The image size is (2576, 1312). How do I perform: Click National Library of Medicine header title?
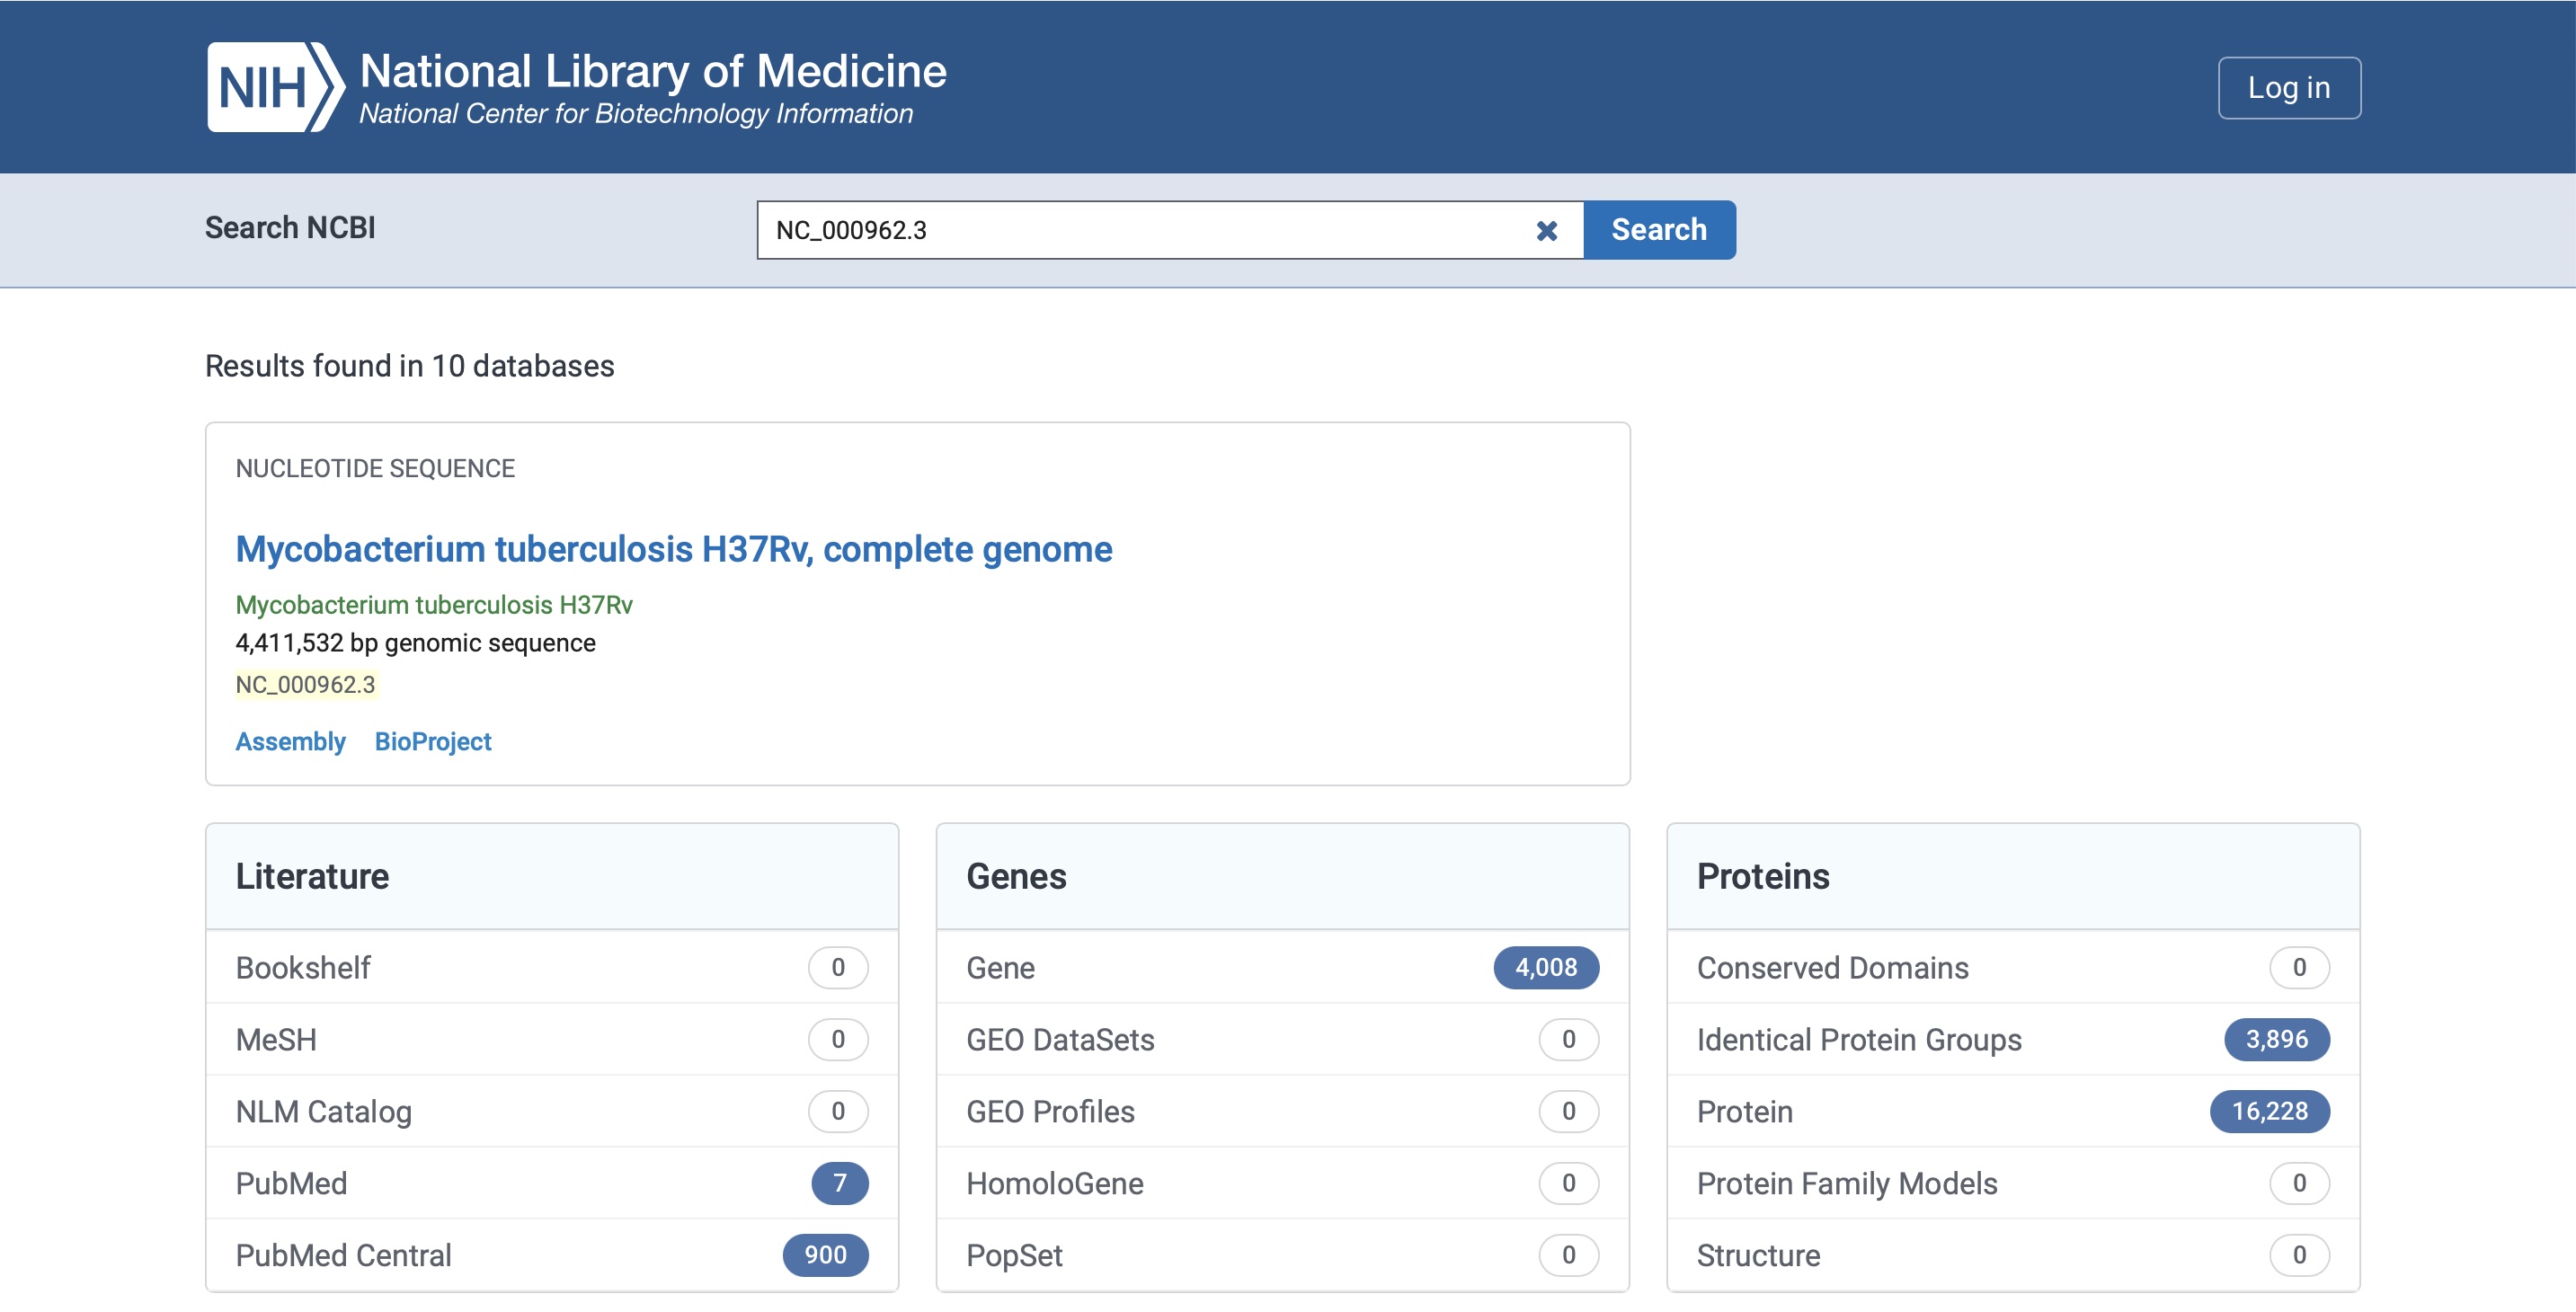652,72
